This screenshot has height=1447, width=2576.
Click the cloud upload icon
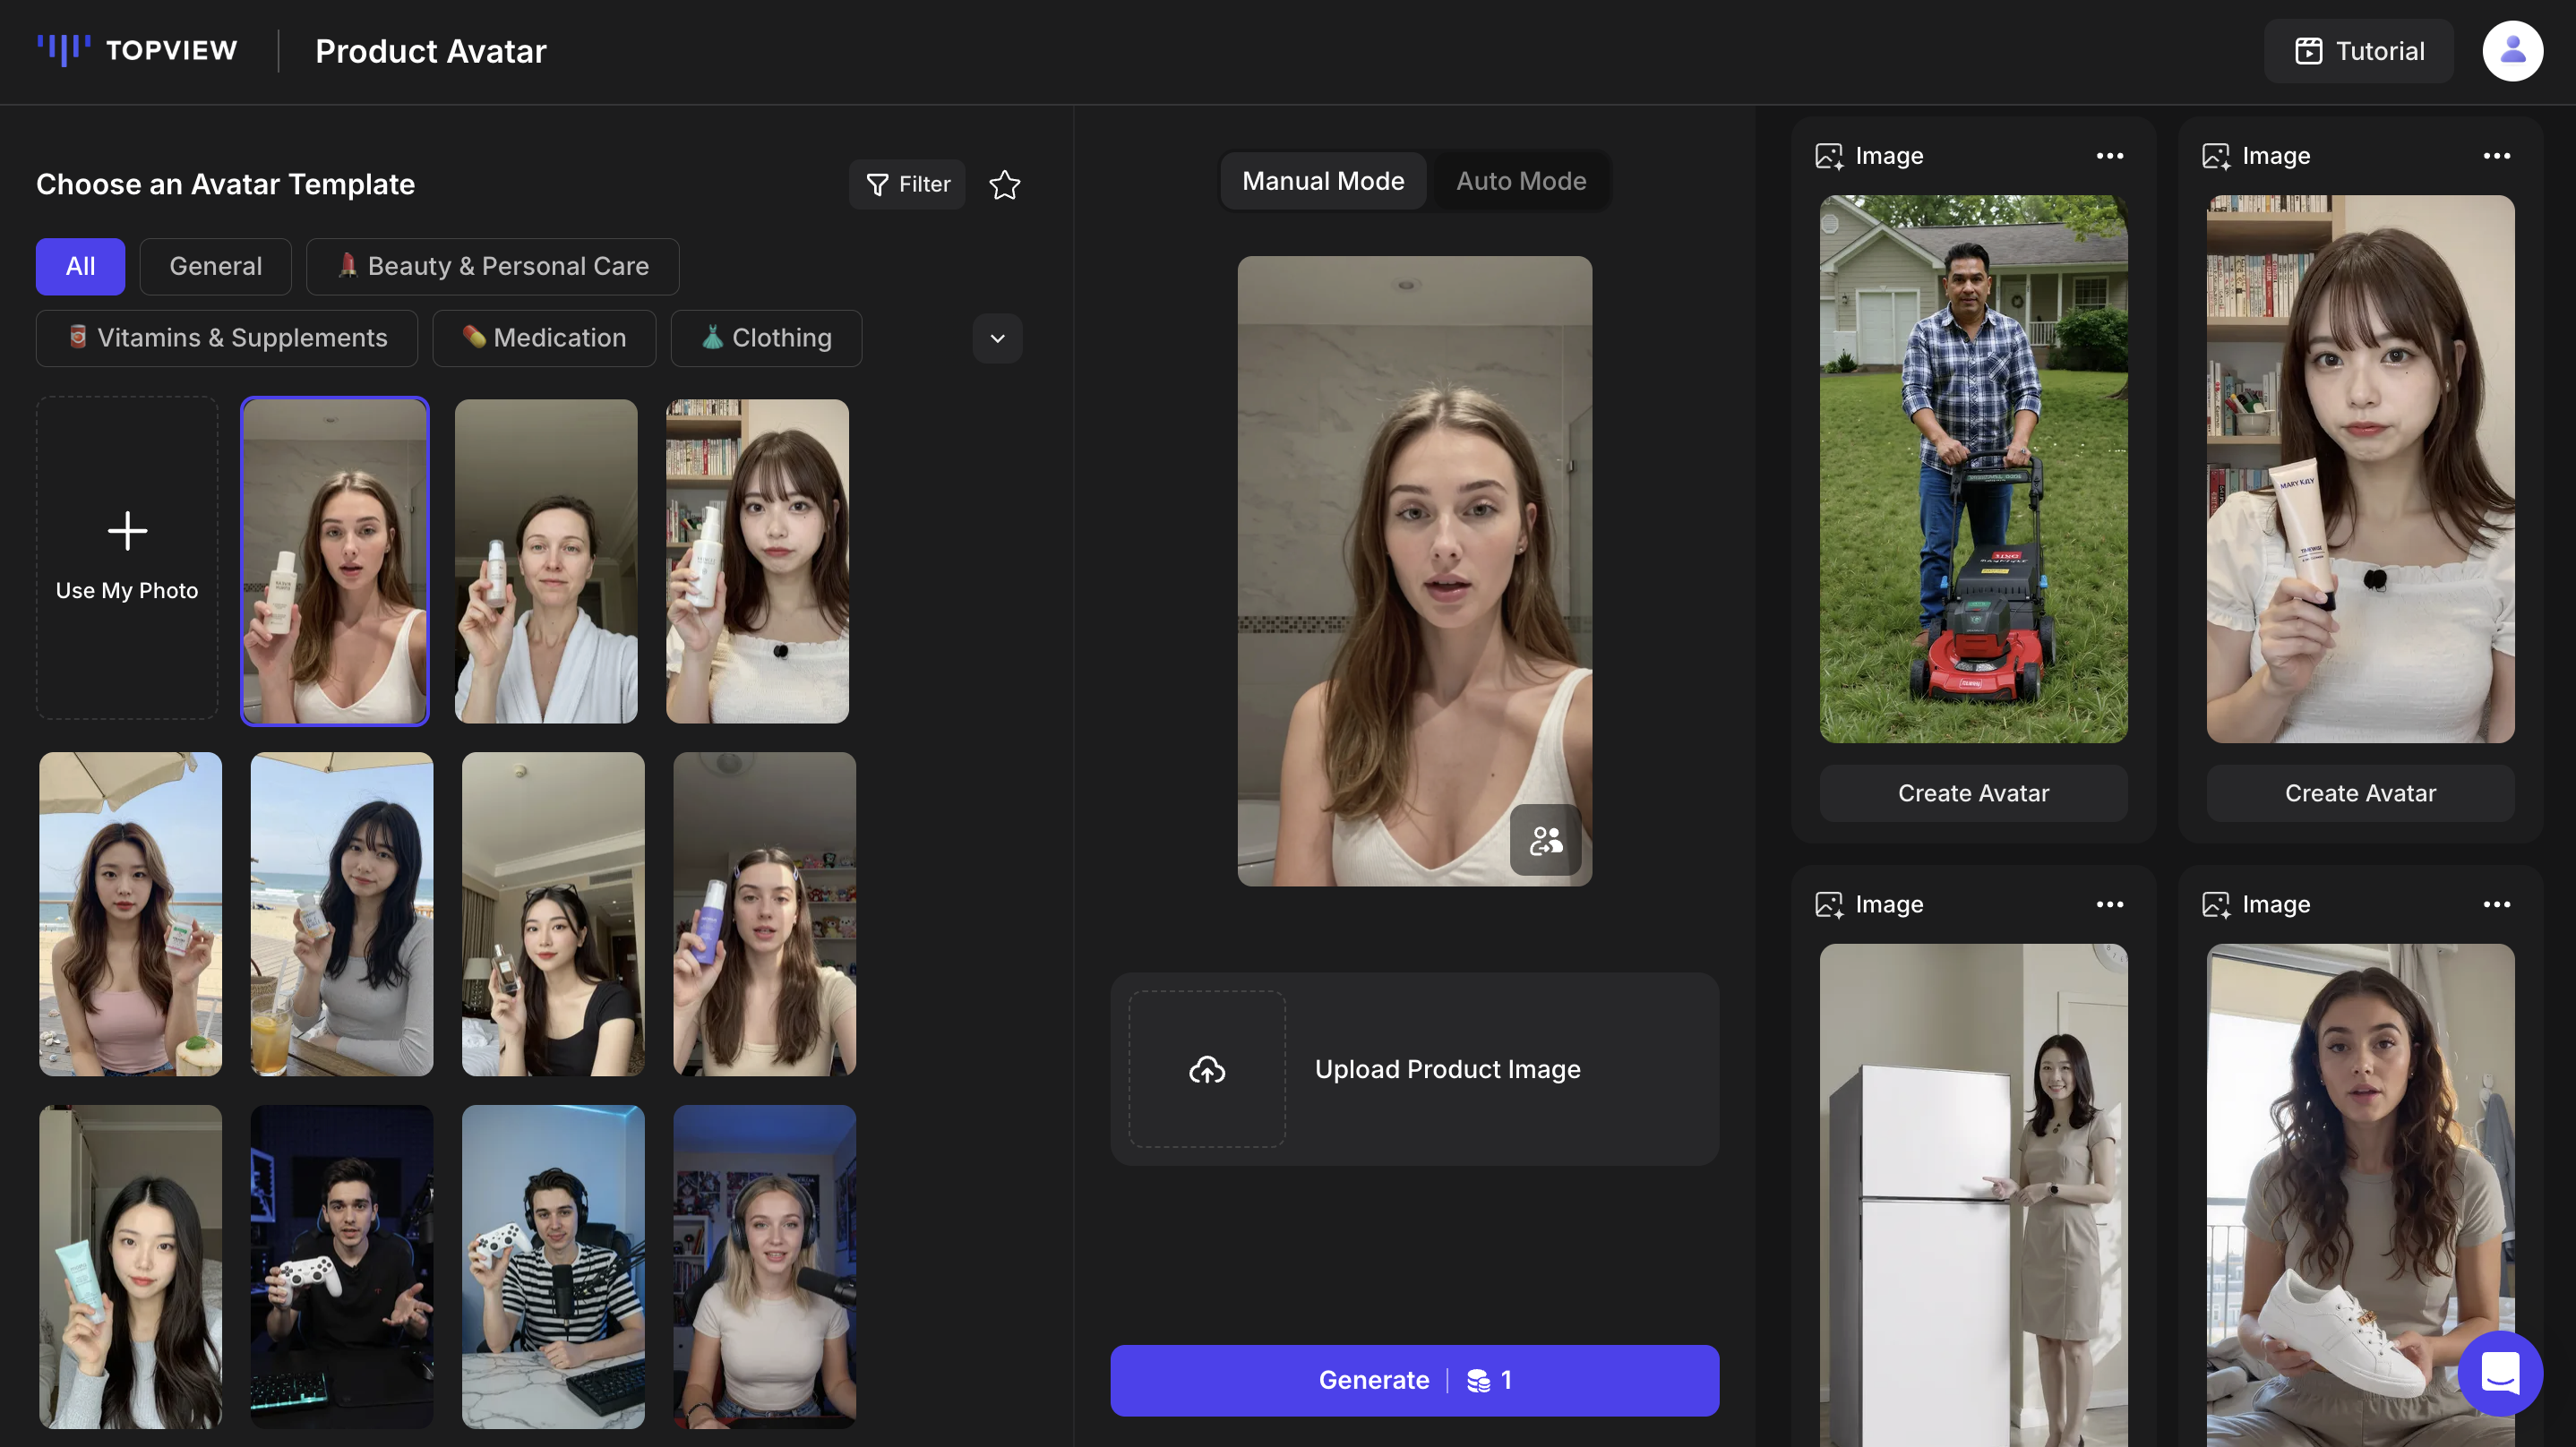point(1207,1068)
